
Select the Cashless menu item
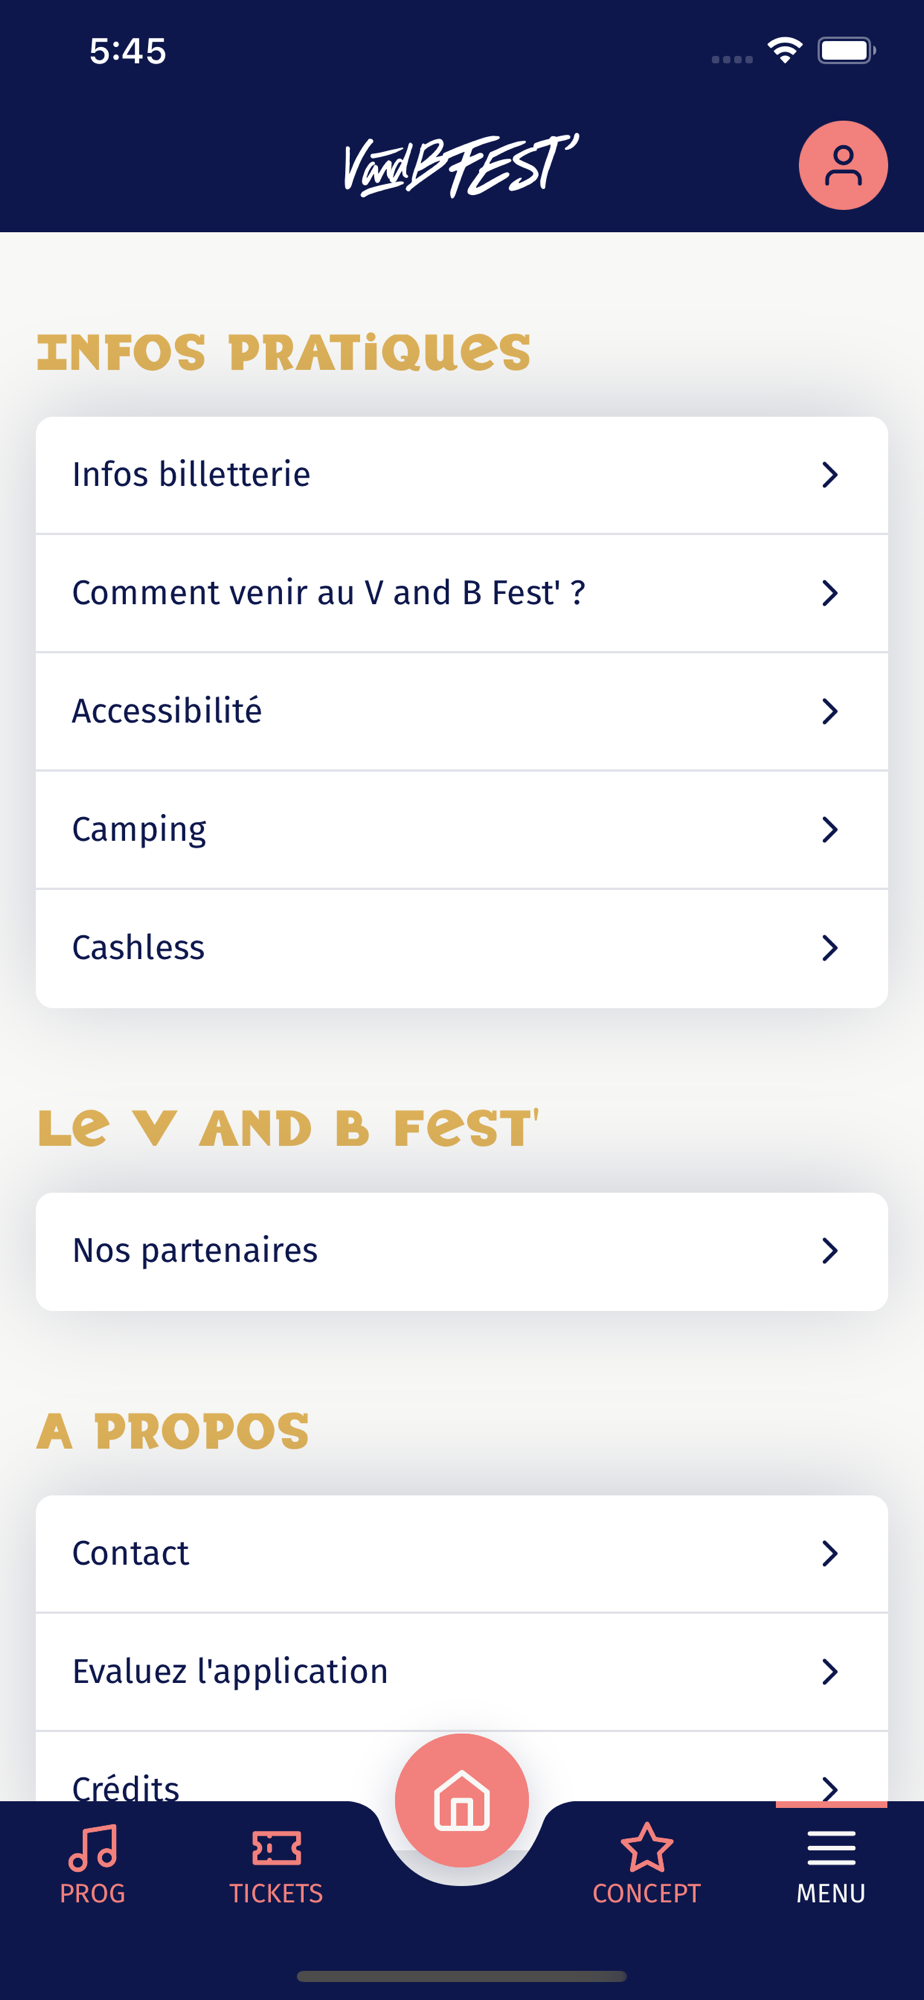(x=462, y=948)
